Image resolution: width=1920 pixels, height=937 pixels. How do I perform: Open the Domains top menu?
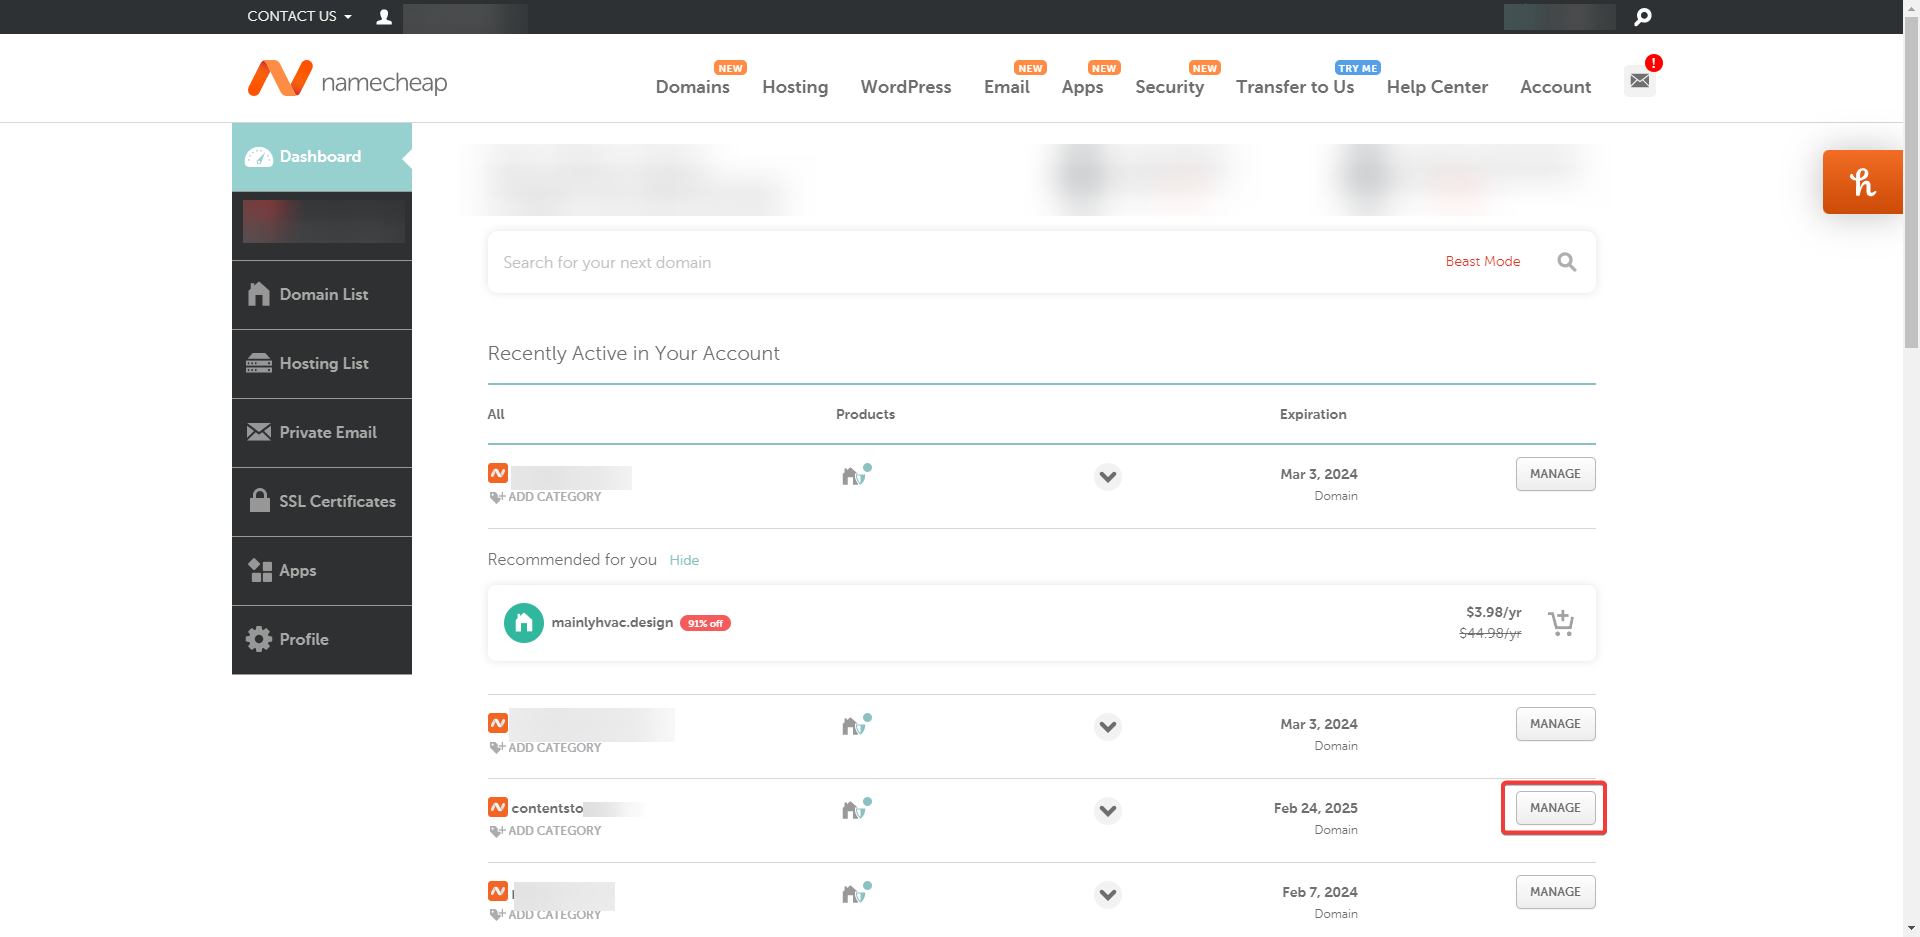click(x=692, y=87)
